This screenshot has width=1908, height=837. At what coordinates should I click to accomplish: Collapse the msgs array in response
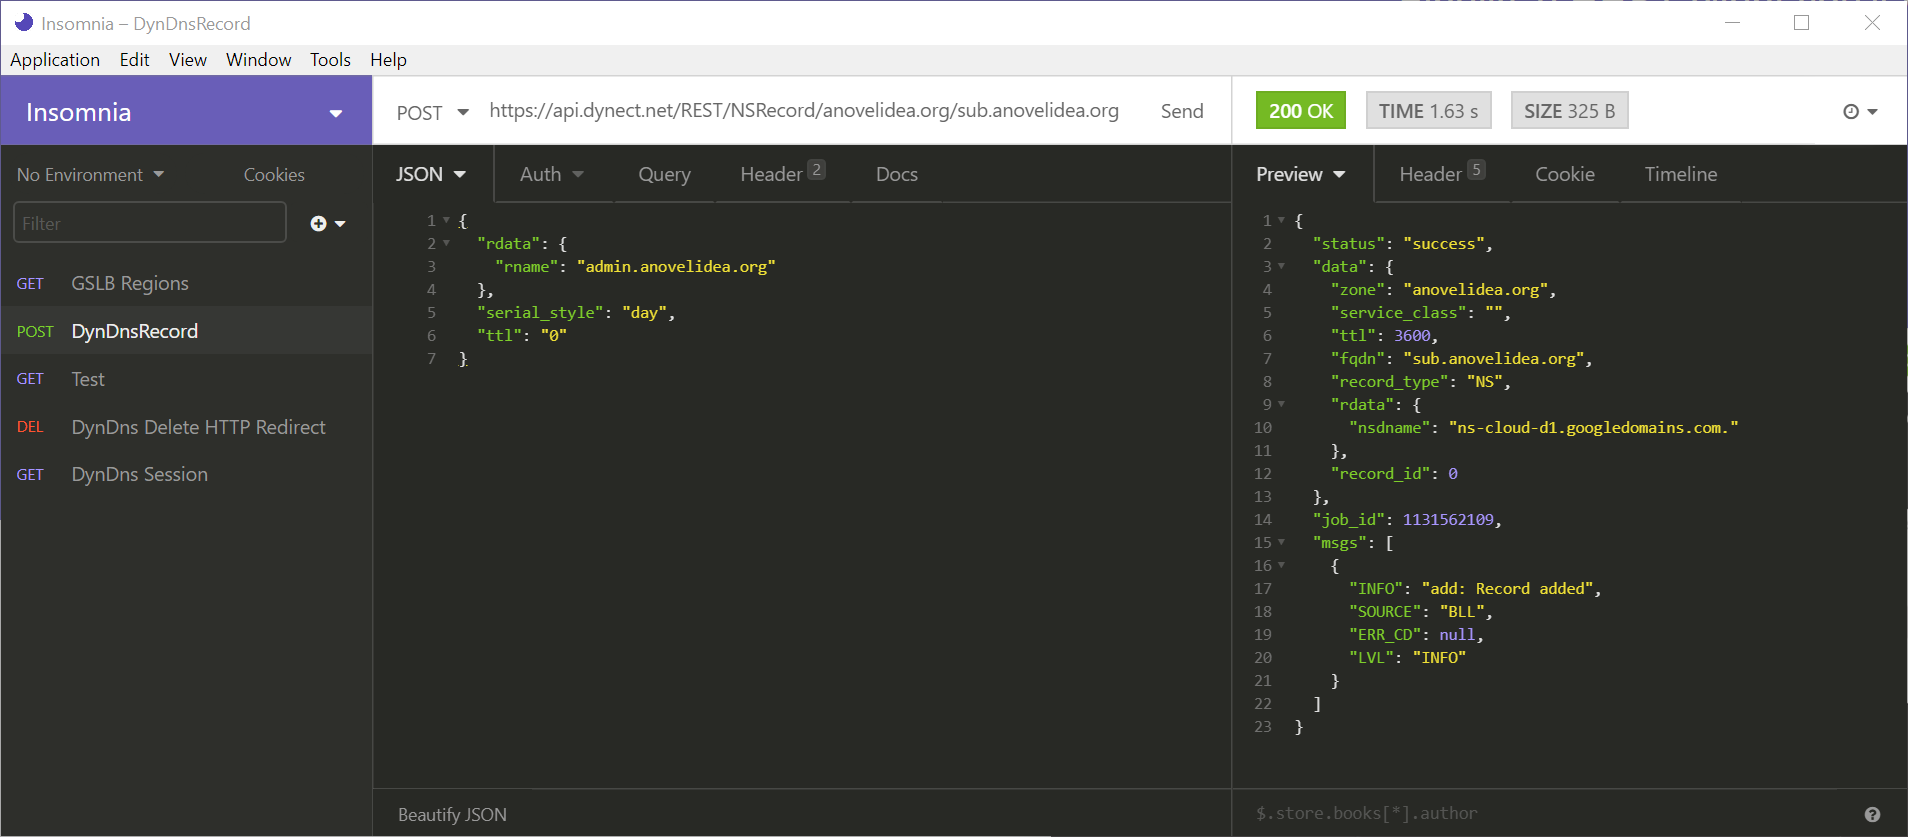1281,542
